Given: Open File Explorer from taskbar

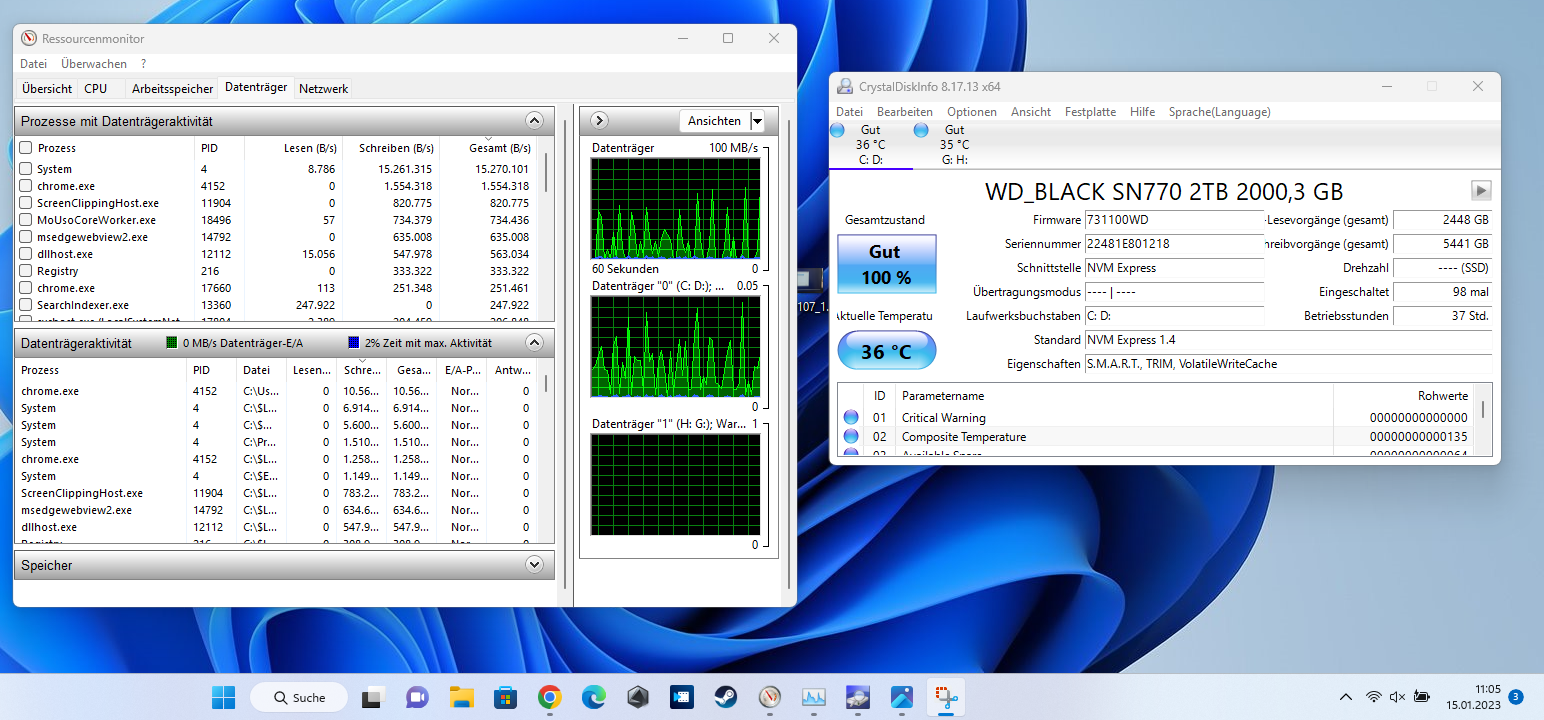Looking at the screenshot, I should (x=461, y=697).
